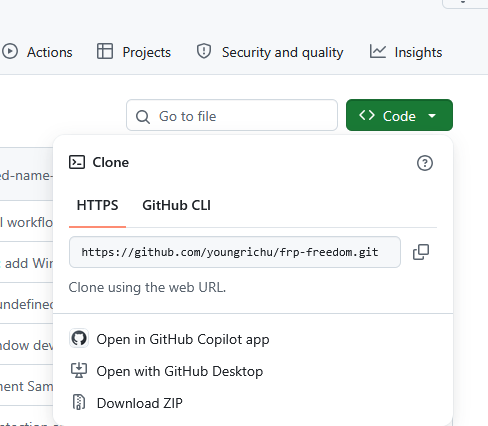Click the magnifier icon in Go to file

coord(143,117)
